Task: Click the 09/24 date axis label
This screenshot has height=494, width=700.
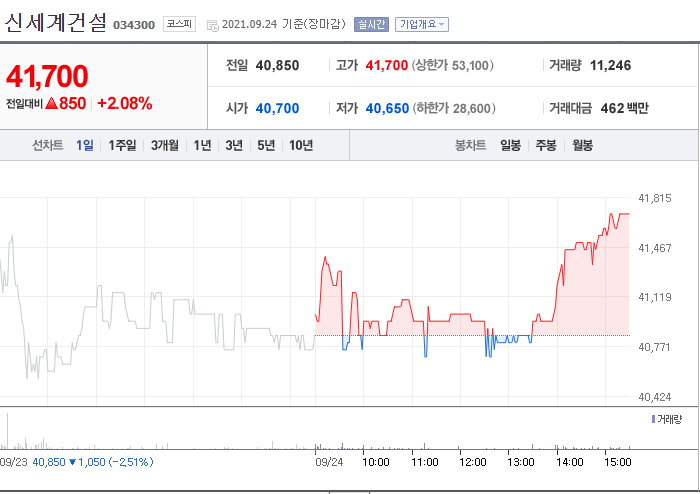Action: pyautogui.click(x=329, y=462)
